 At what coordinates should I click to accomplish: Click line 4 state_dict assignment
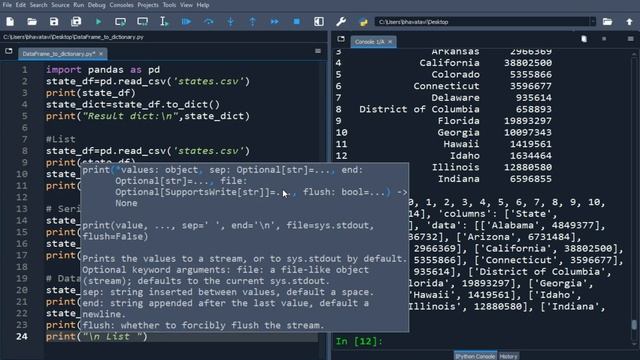click(x=133, y=104)
